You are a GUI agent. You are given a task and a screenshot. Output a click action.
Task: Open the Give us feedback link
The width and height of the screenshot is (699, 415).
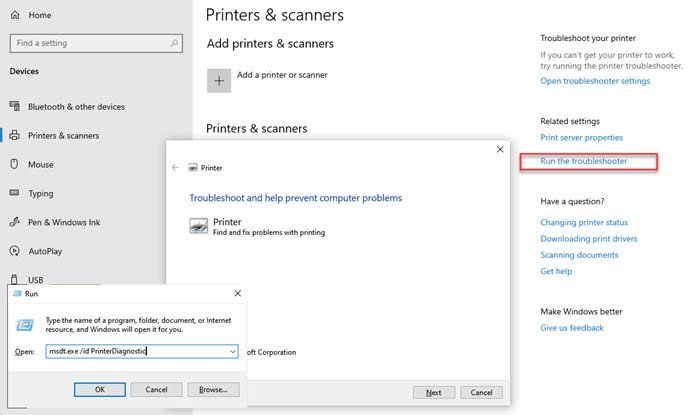point(571,328)
